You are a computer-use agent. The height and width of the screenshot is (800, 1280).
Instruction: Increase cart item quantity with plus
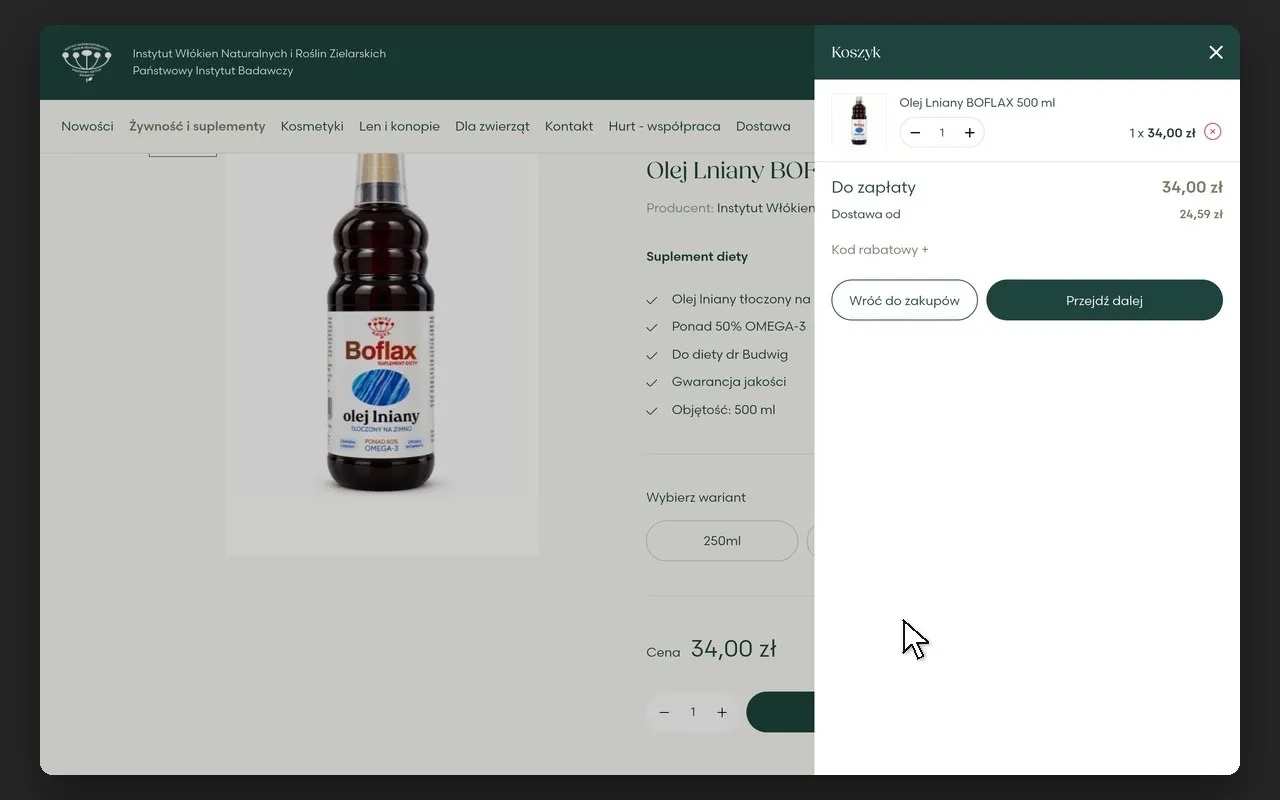tap(969, 132)
